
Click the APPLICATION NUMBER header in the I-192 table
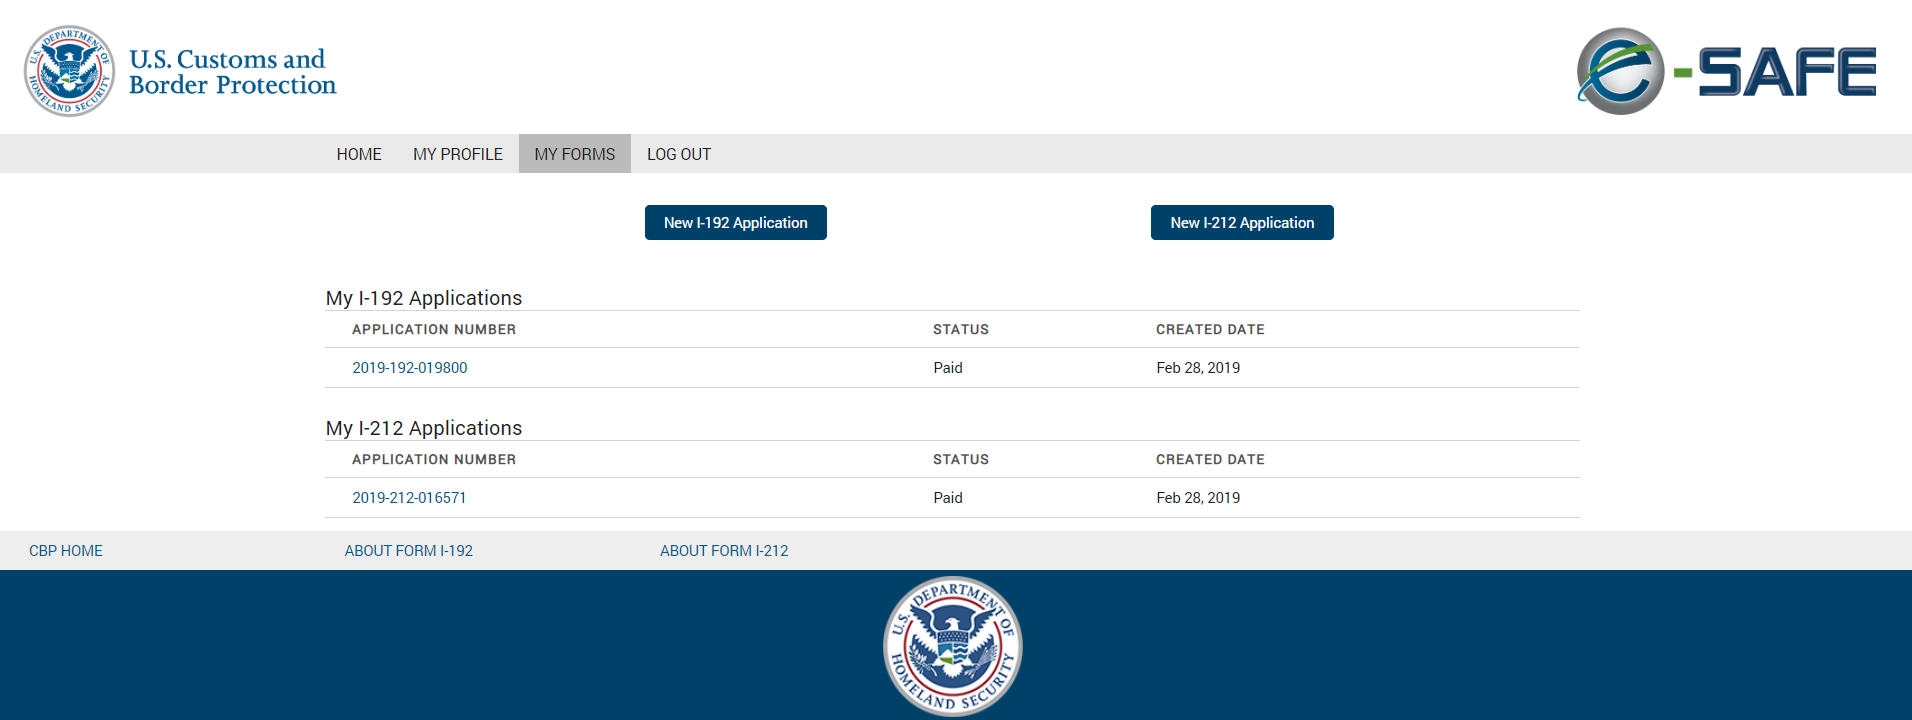(x=434, y=330)
